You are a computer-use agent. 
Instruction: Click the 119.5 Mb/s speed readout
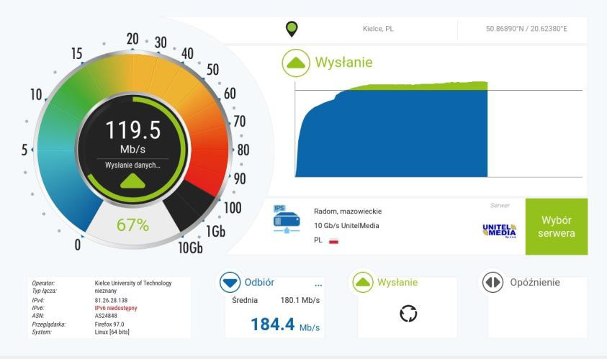[x=133, y=137]
